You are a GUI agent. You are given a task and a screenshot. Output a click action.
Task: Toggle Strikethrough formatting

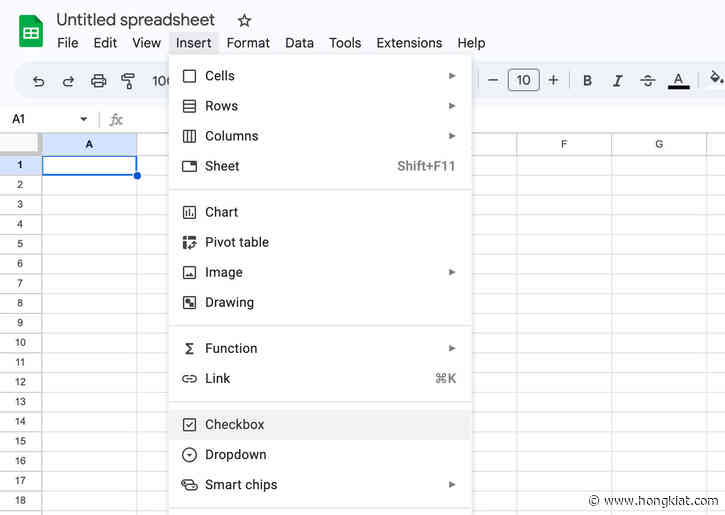coord(647,81)
